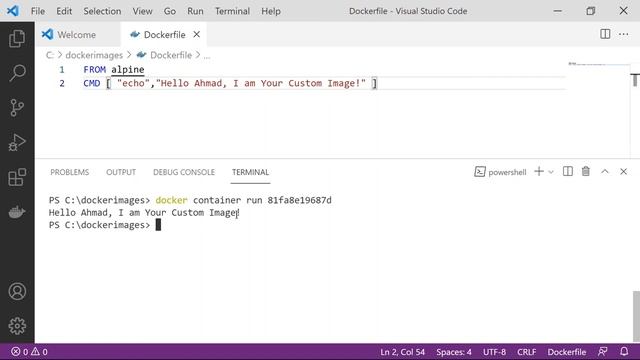The image size is (640, 360).
Task: Split the editor to the right
Action: (x=605, y=34)
